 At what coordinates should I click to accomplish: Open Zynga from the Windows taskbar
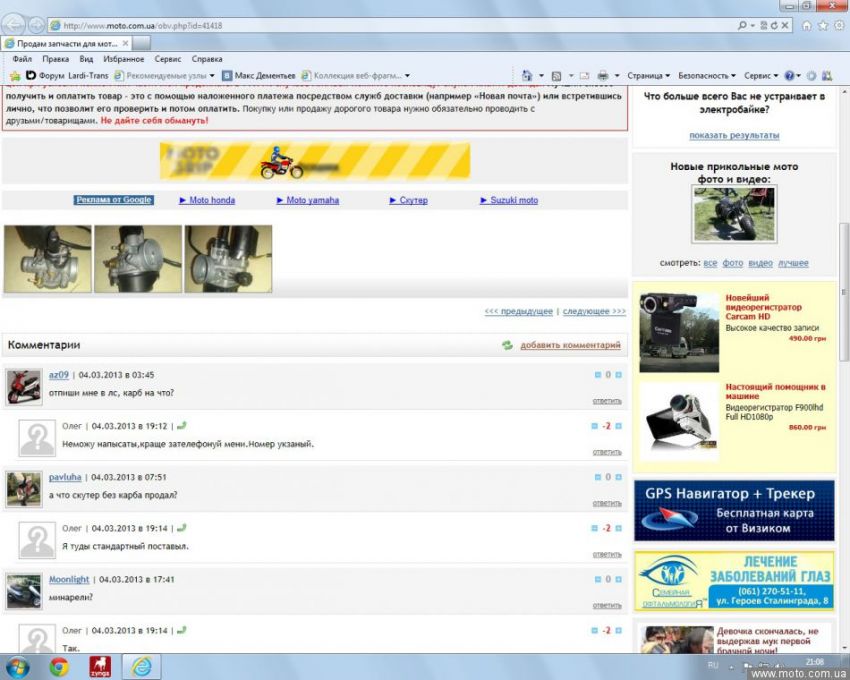coord(100,666)
